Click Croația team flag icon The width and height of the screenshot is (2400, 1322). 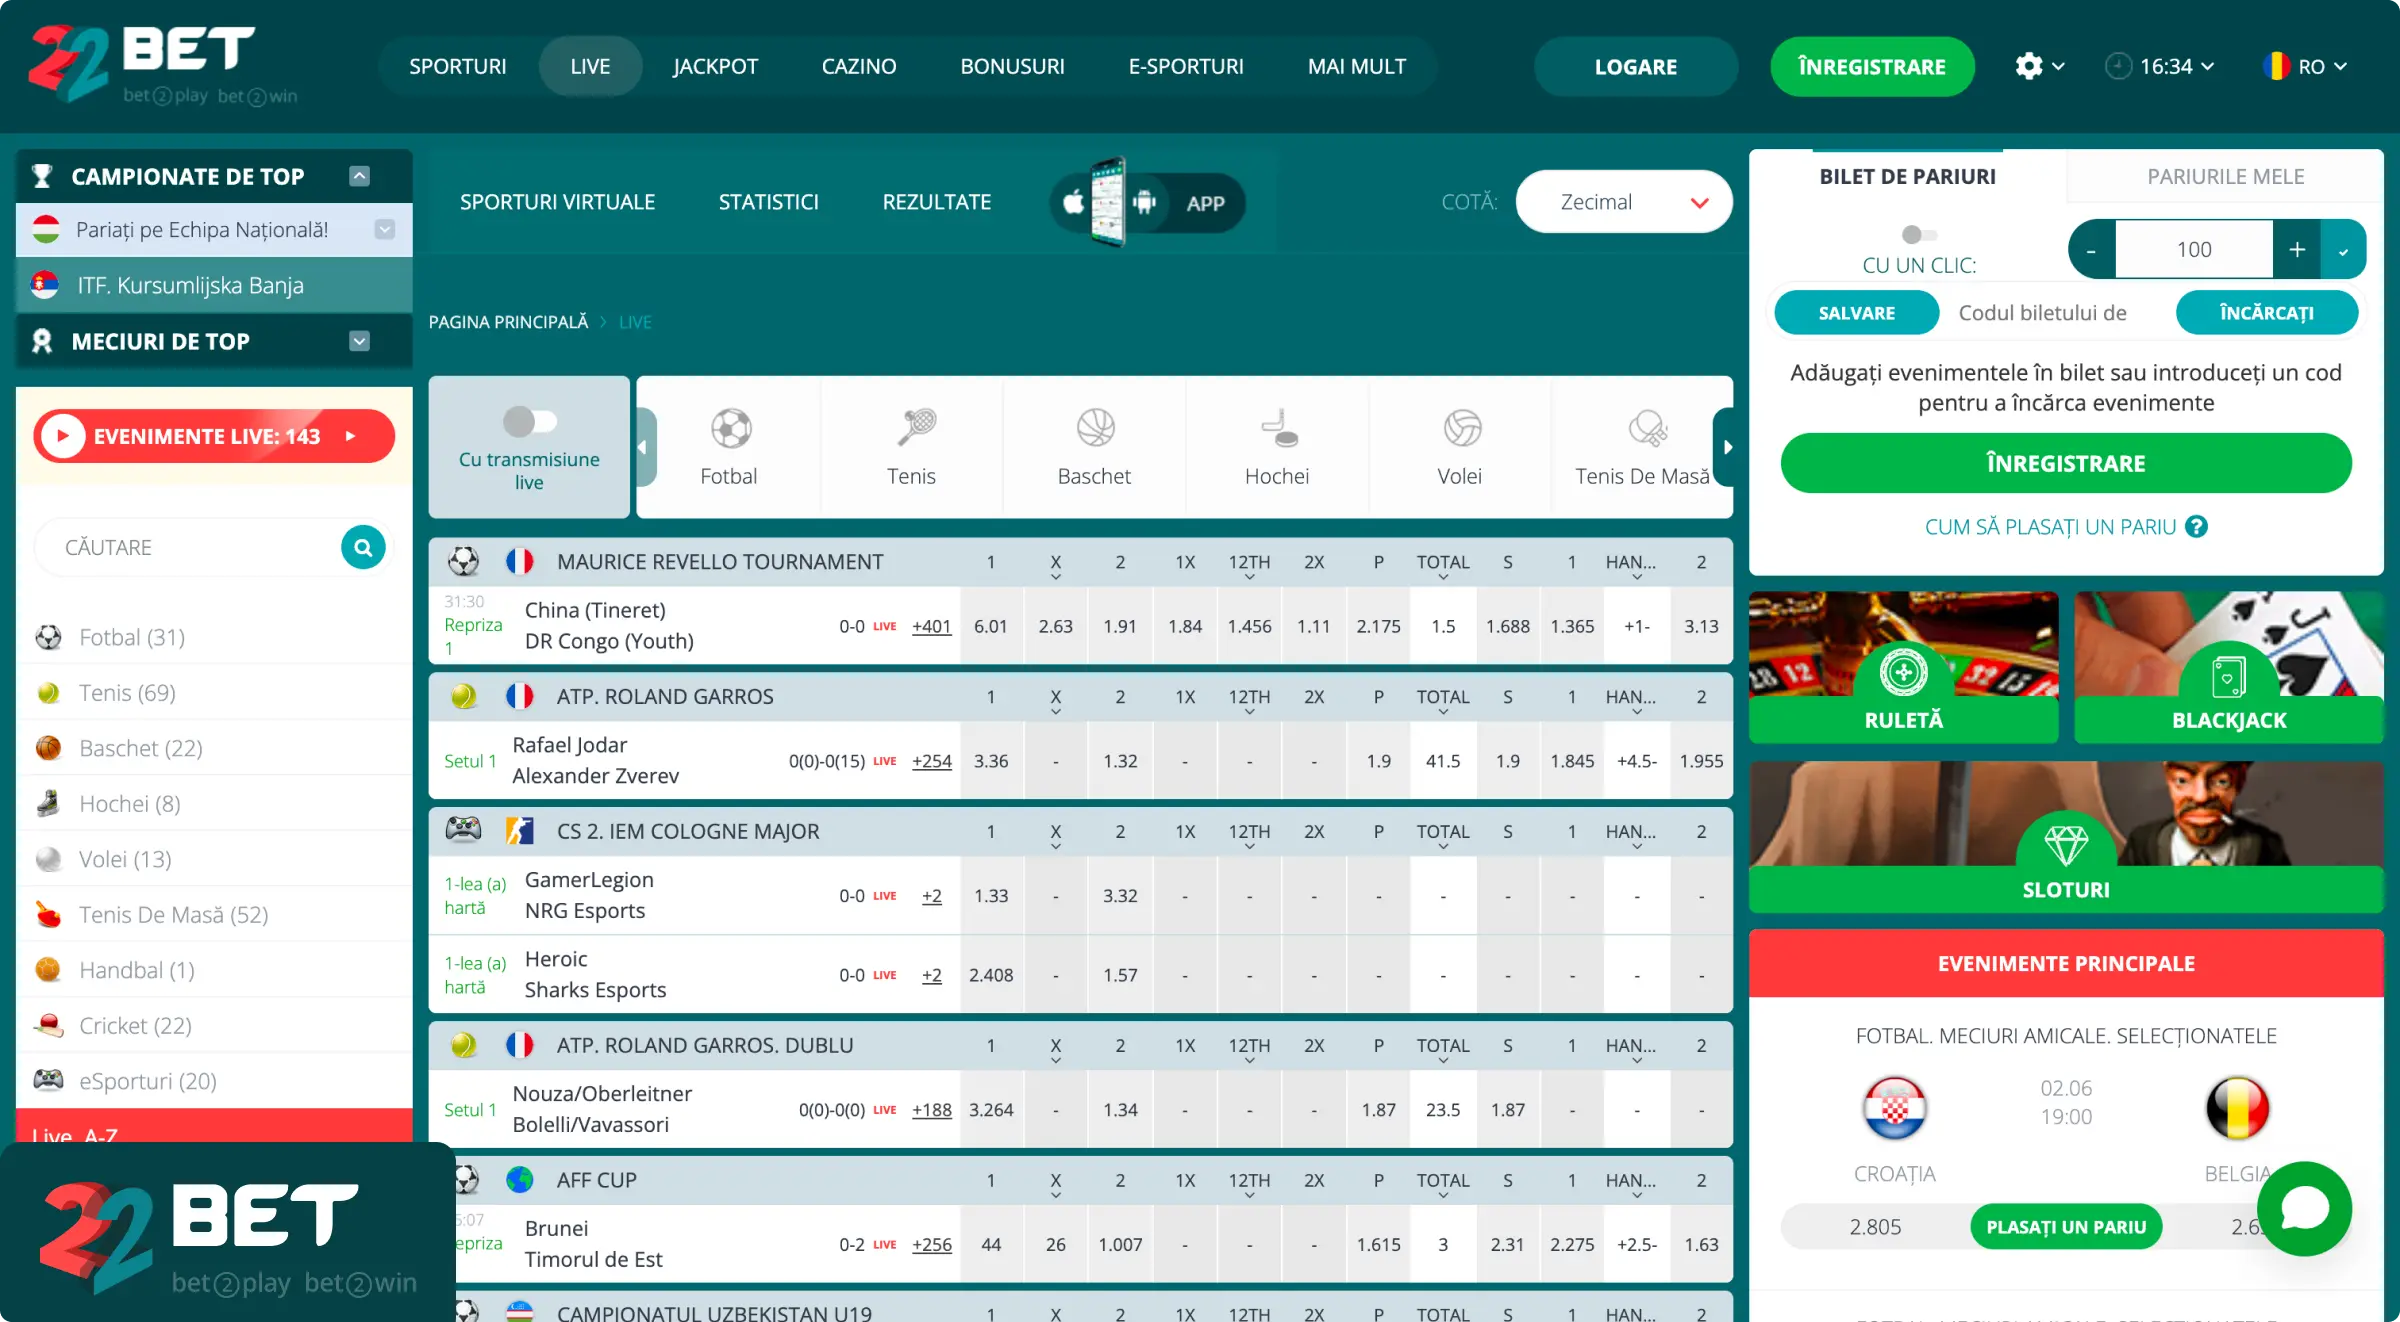click(x=1895, y=1108)
